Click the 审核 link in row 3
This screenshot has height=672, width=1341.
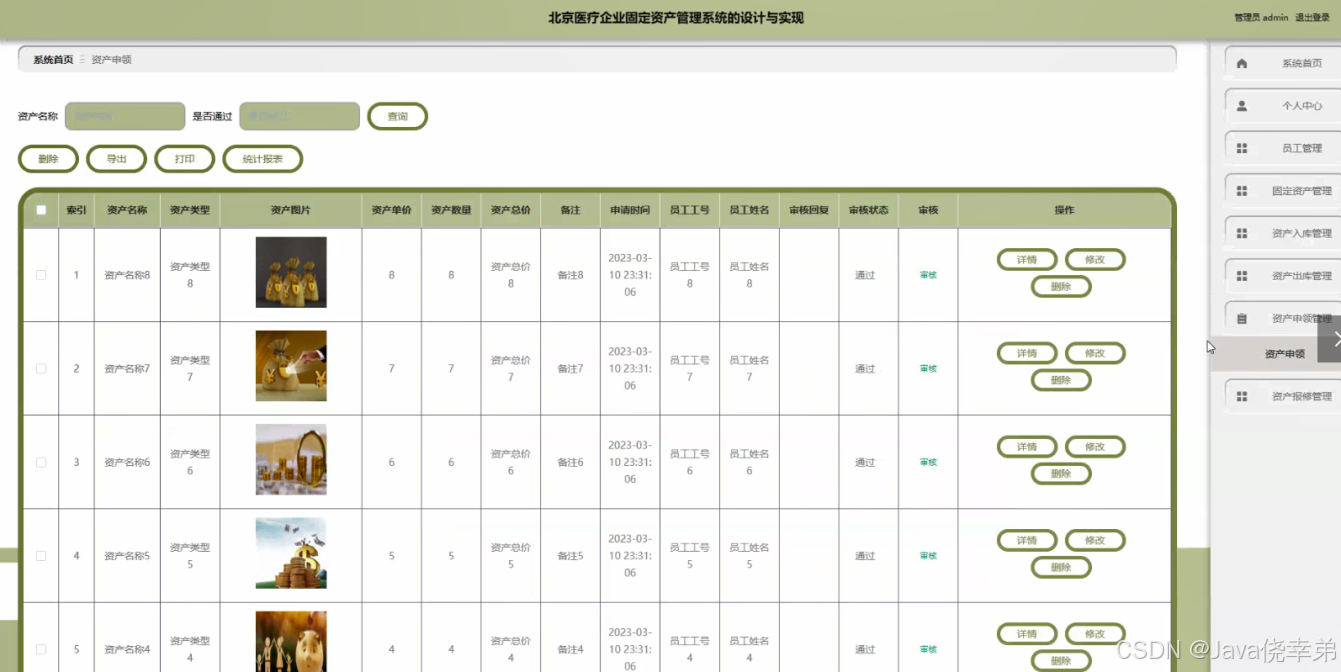tap(928, 462)
